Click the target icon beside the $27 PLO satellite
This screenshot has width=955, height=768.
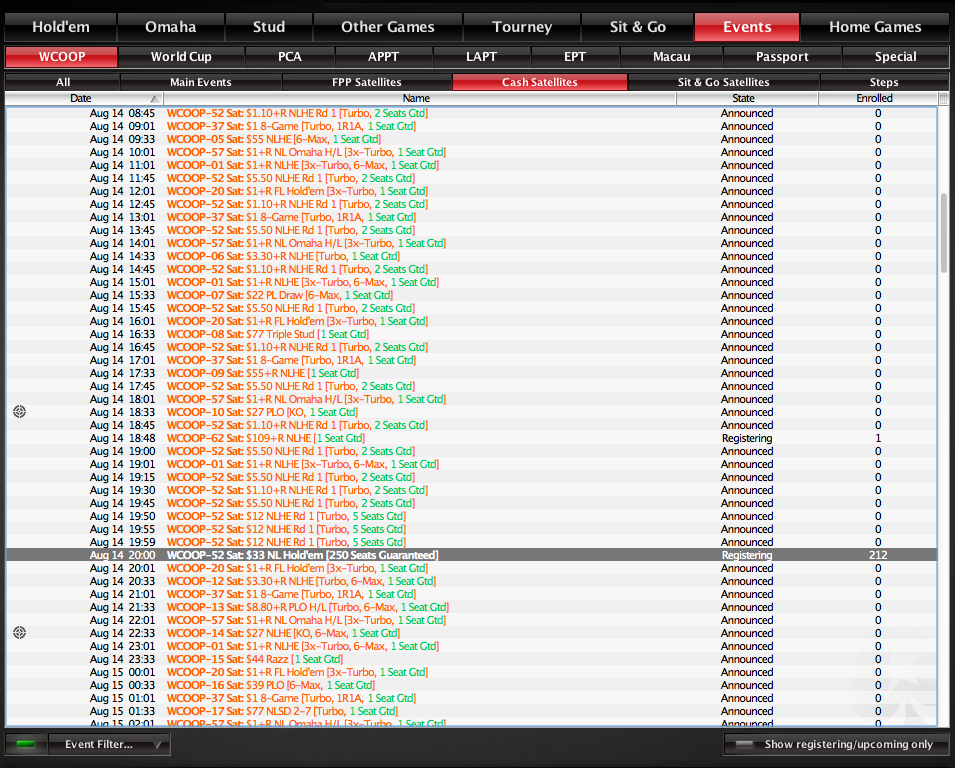(x=19, y=411)
